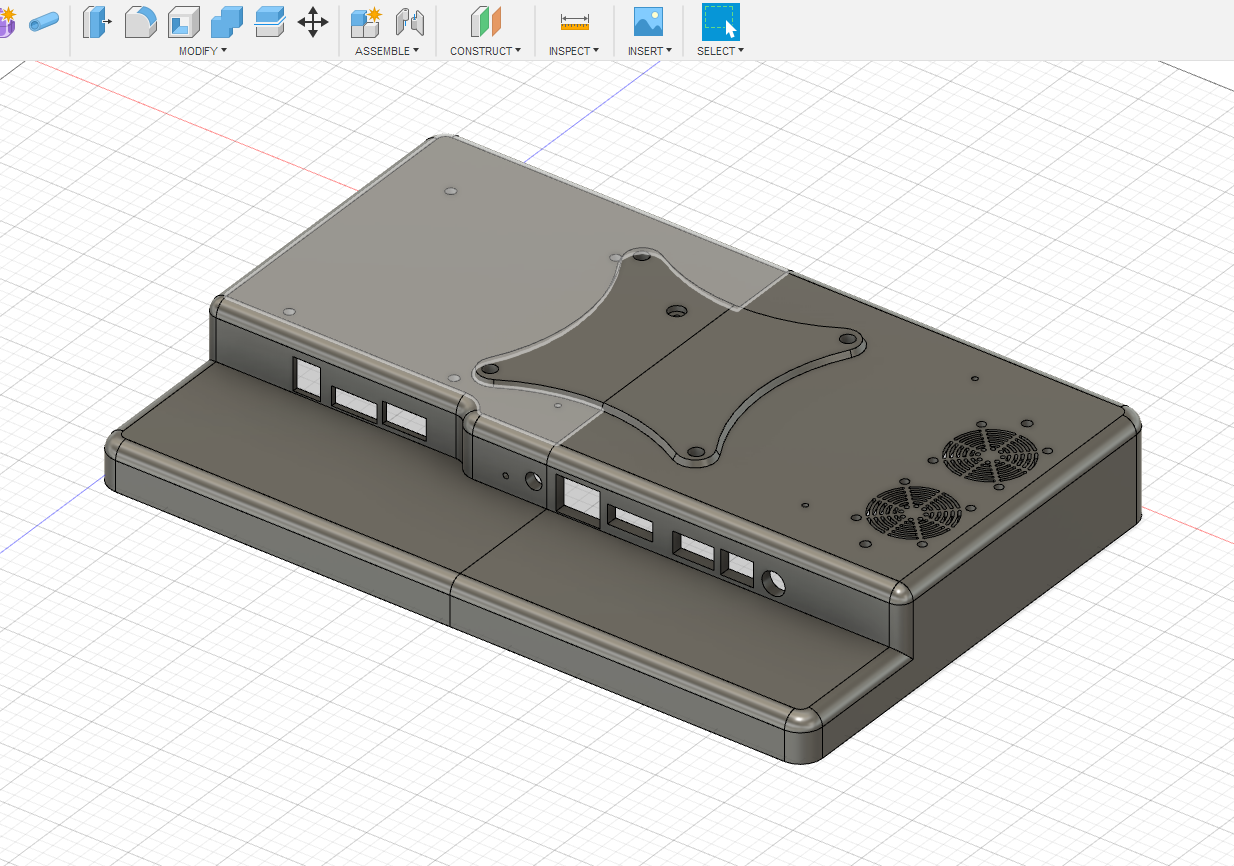Open the INSERT dropdown menu
Screen dimensions: 1234x866
click(650, 51)
